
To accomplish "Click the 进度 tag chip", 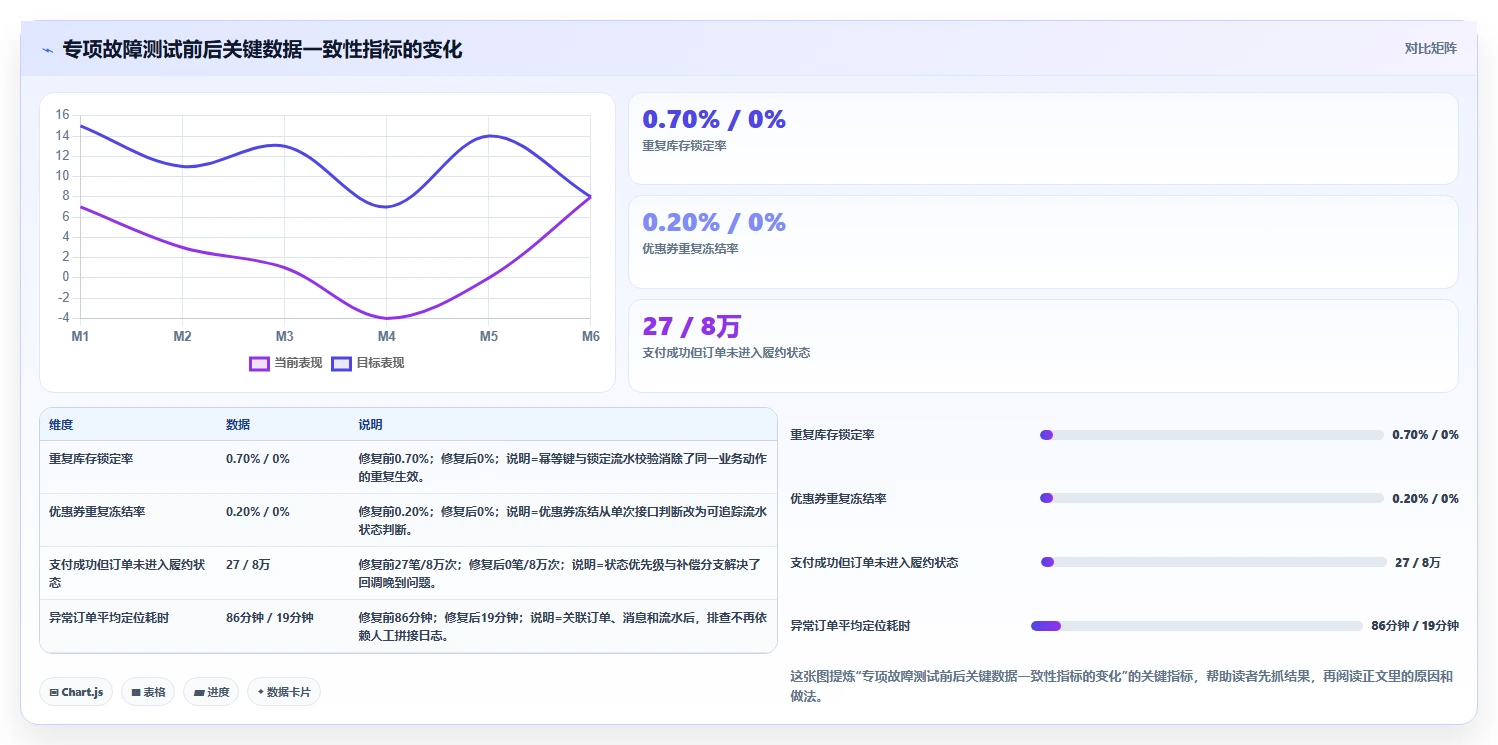I will pyautogui.click(x=211, y=692).
